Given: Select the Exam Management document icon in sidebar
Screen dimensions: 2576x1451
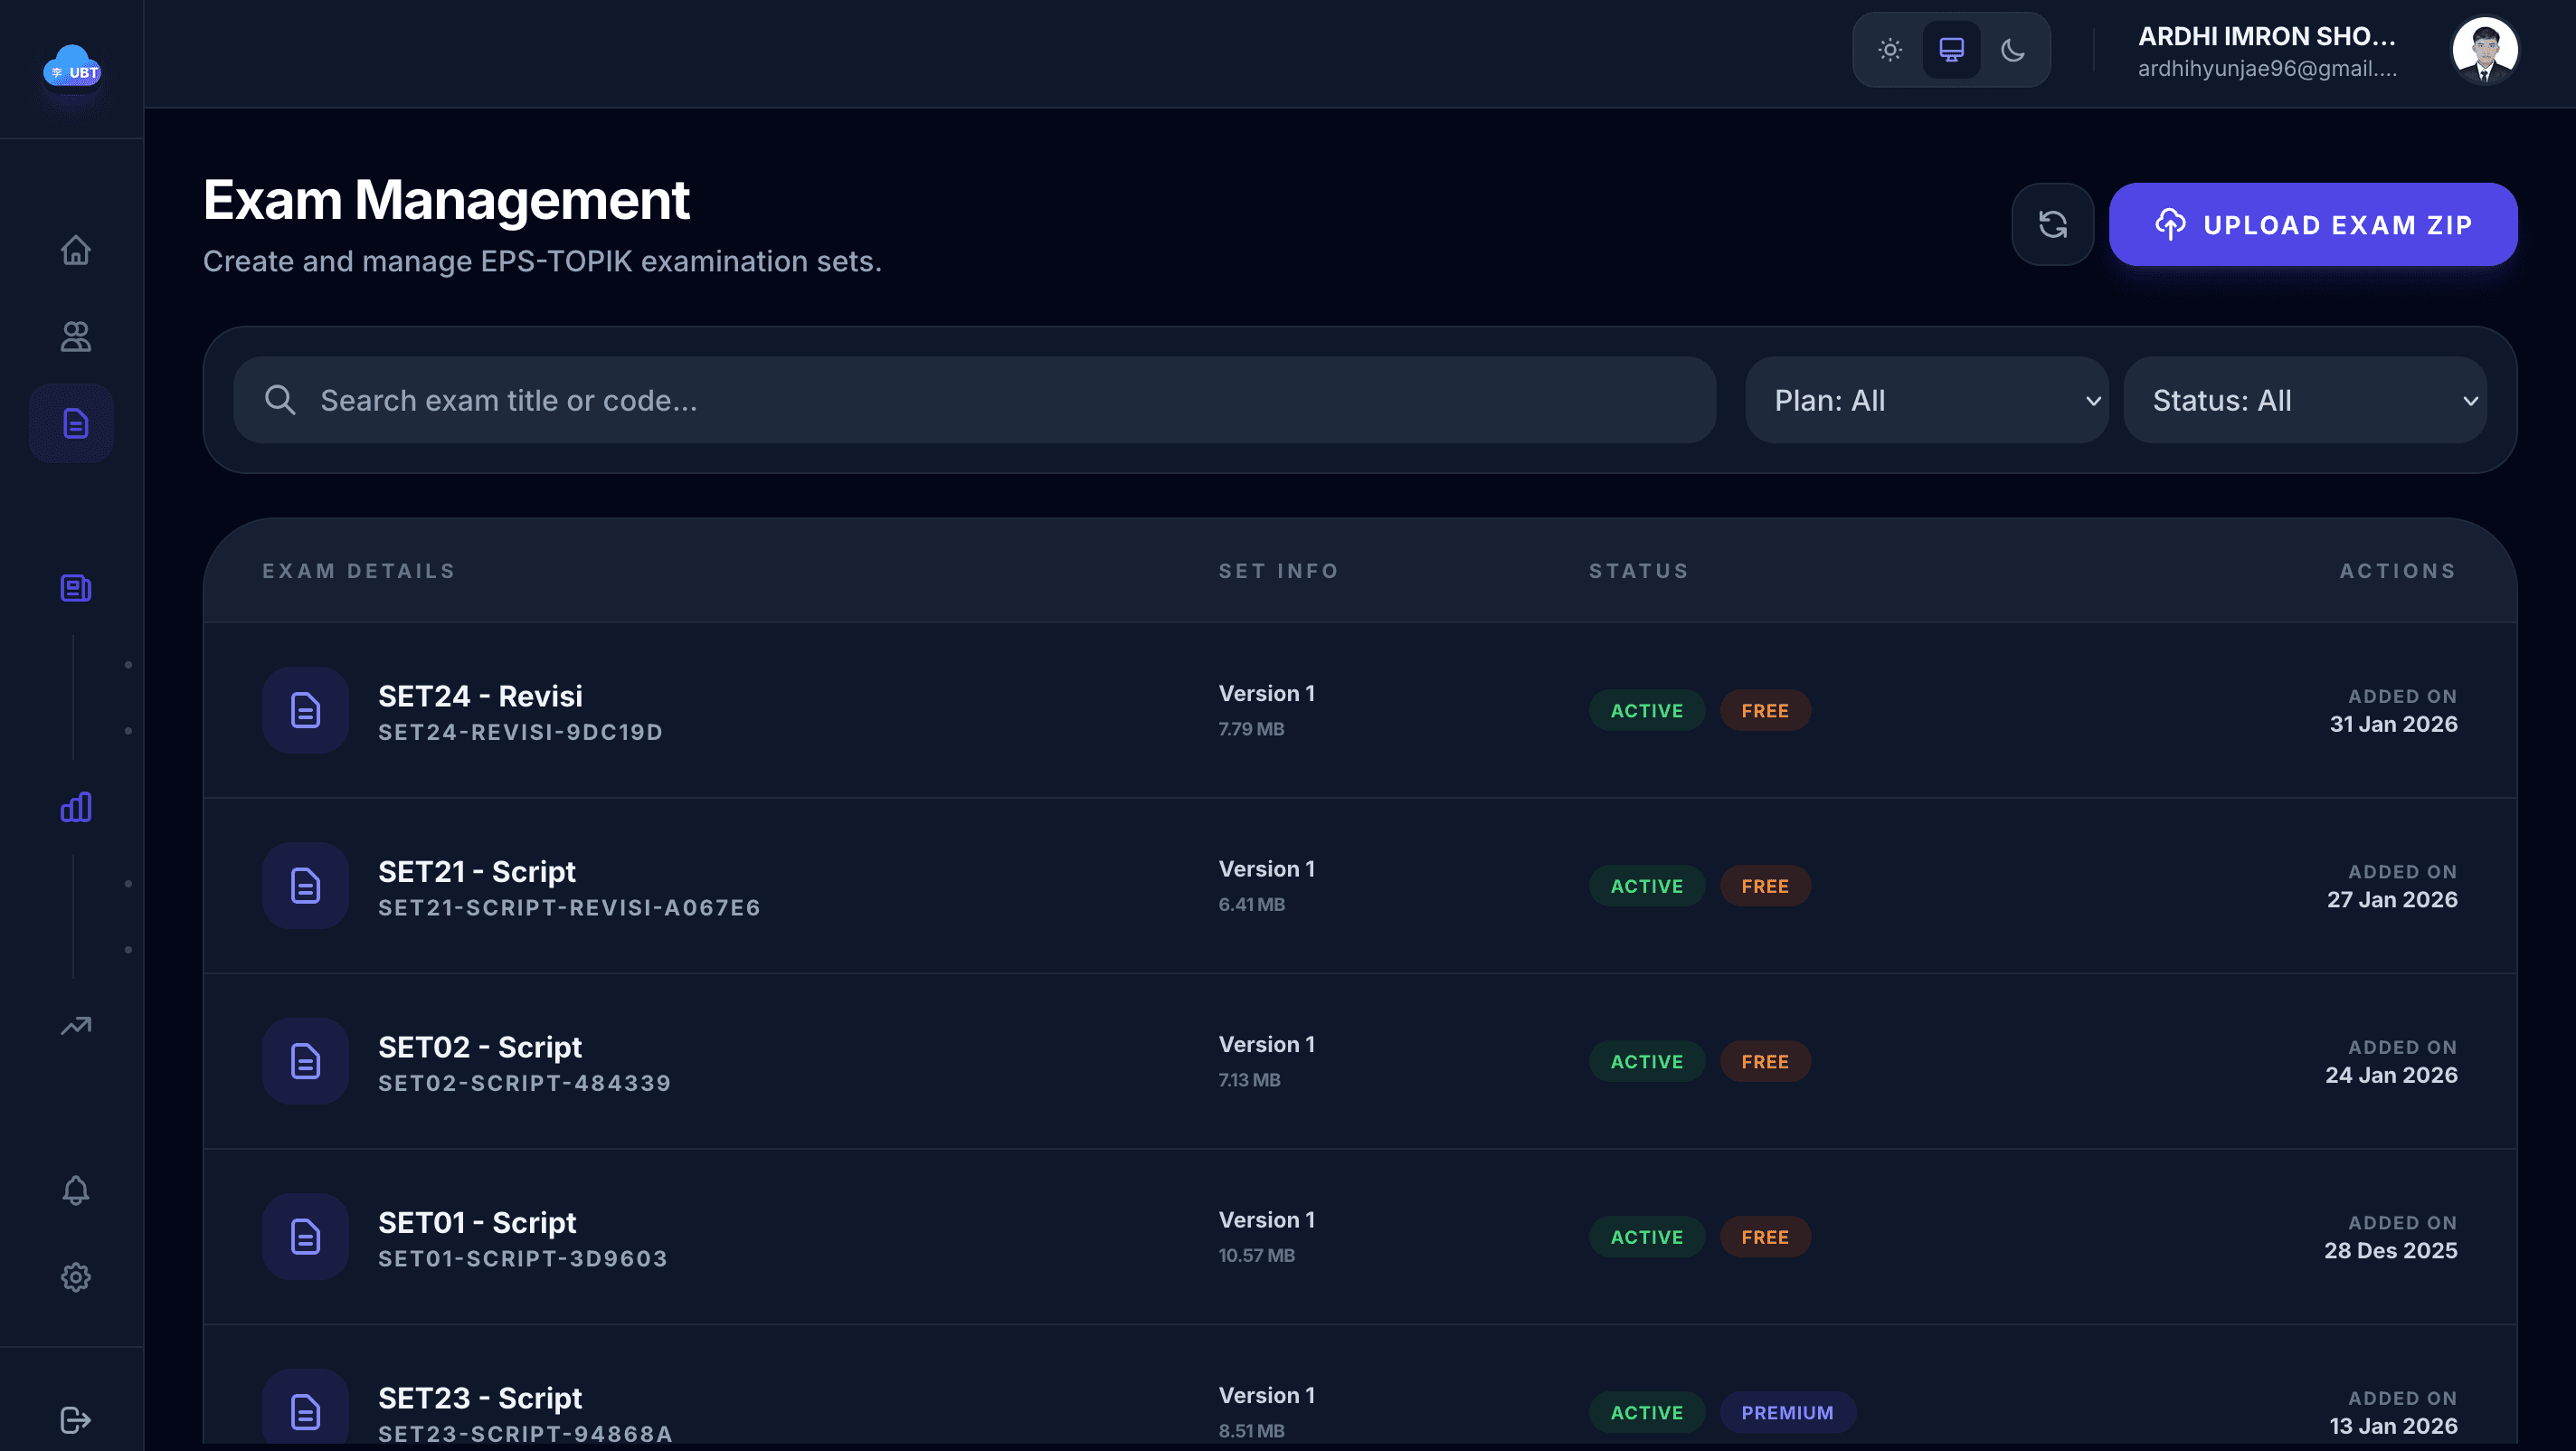Looking at the screenshot, I should (75, 424).
